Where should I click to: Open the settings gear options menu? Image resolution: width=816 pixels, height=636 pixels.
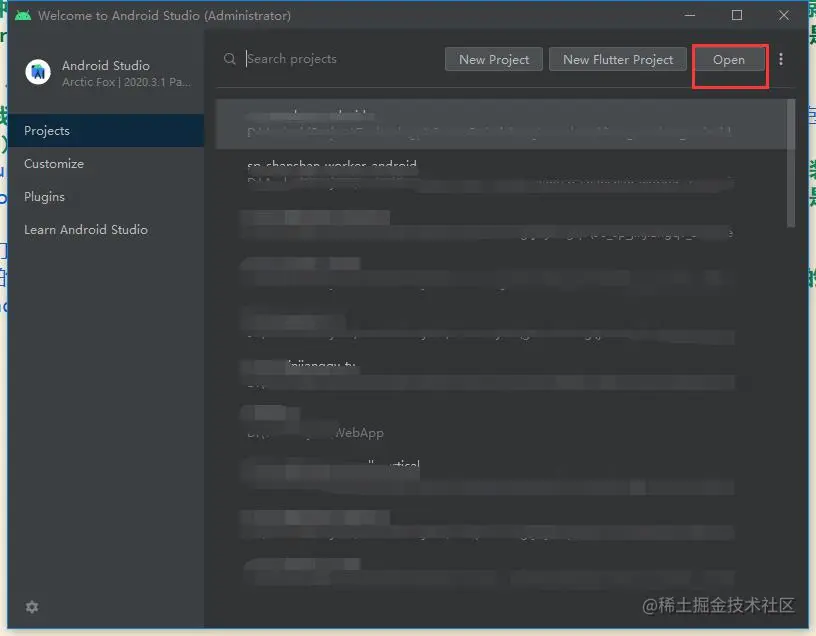tap(32, 607)
